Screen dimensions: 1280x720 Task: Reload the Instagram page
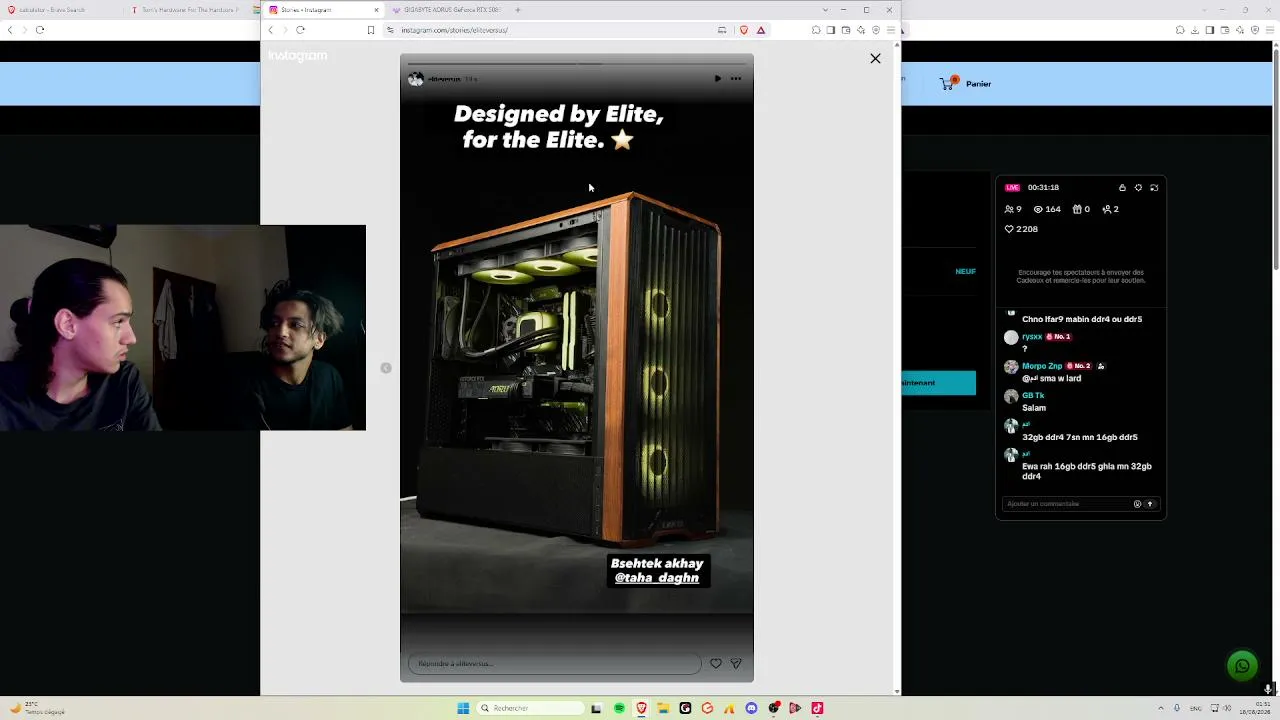(300, 30)
